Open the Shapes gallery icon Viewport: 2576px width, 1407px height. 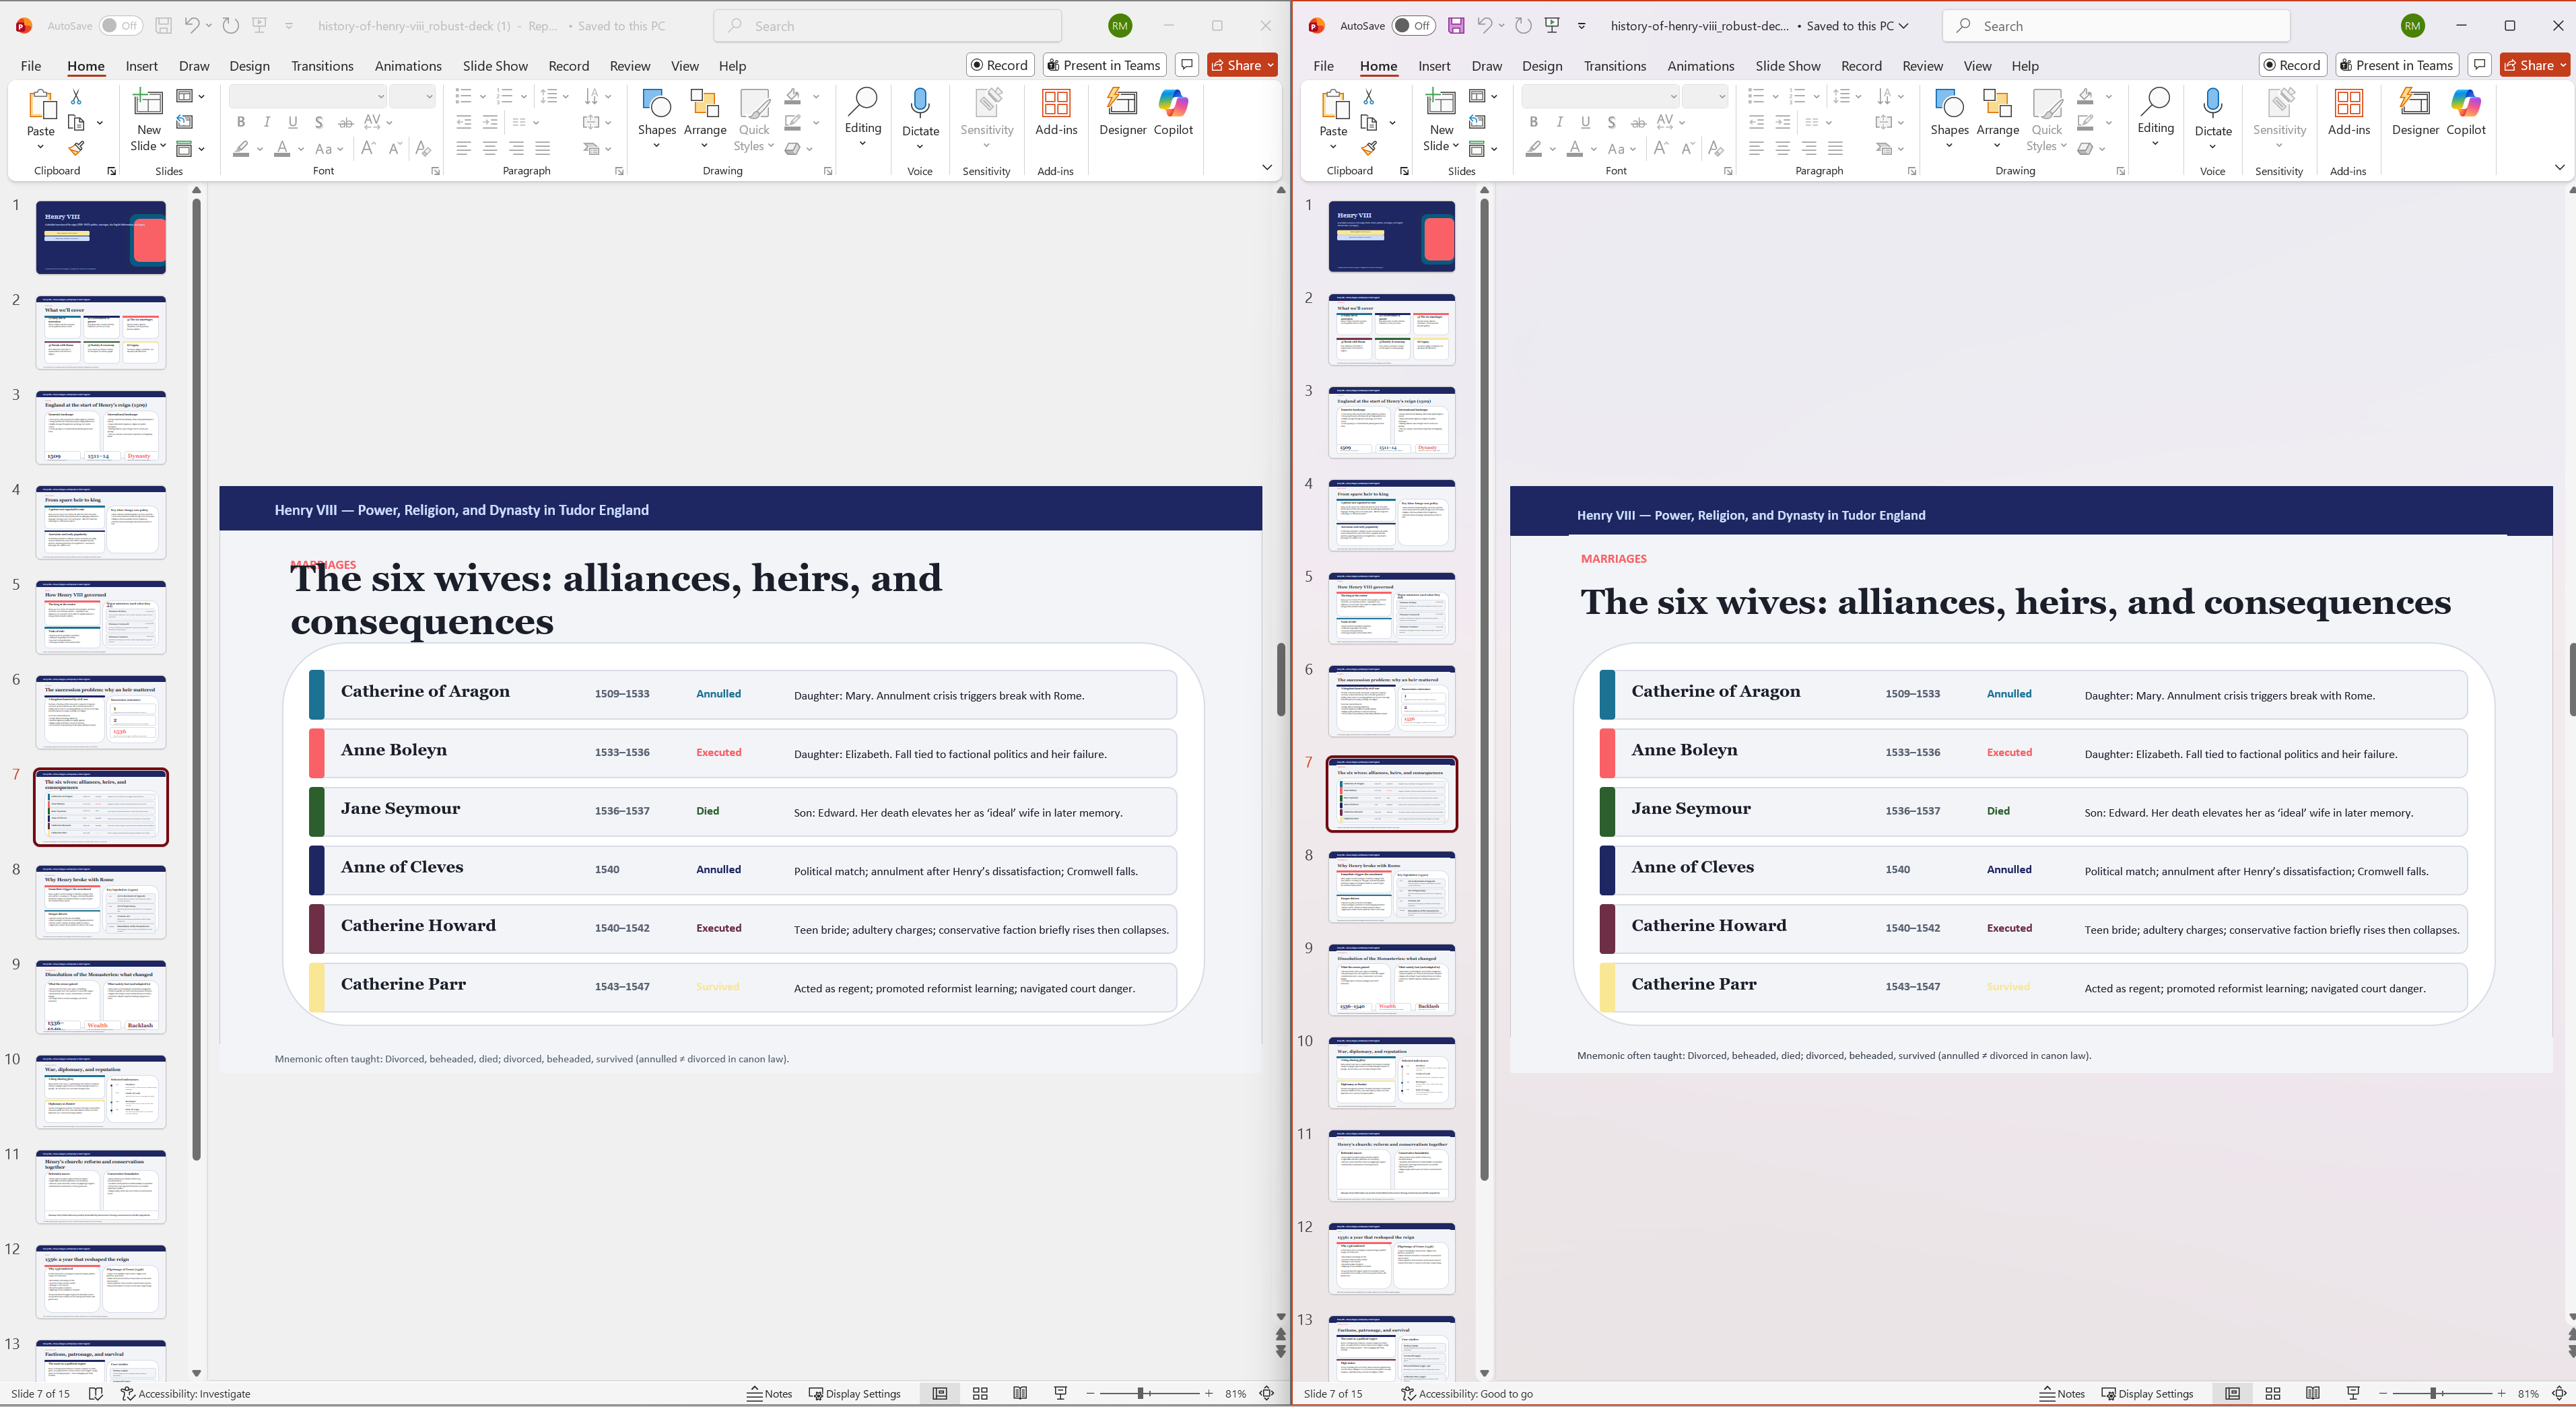(x=657, y=104)
